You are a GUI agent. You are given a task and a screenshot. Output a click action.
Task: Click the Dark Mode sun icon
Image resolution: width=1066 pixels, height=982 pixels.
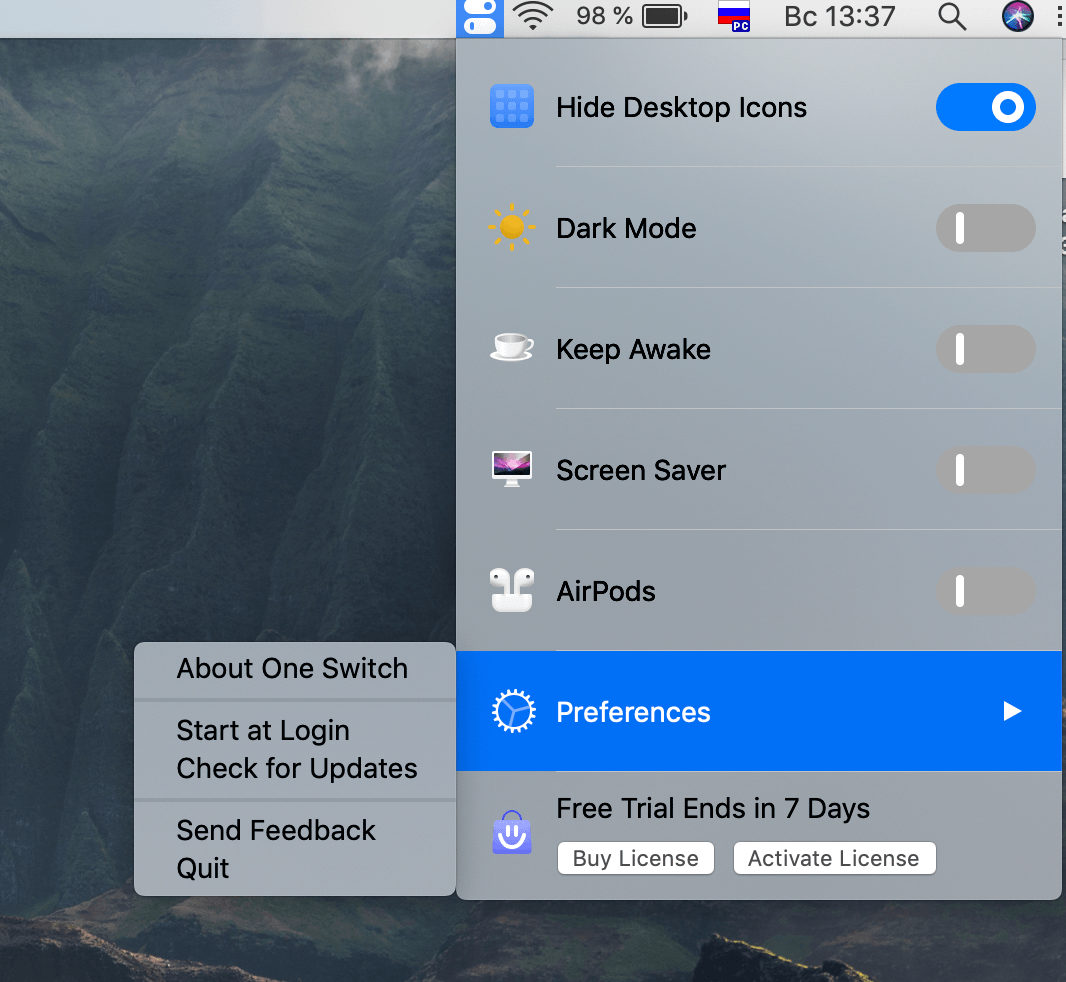pyautogui.click(x=512, y=227)
